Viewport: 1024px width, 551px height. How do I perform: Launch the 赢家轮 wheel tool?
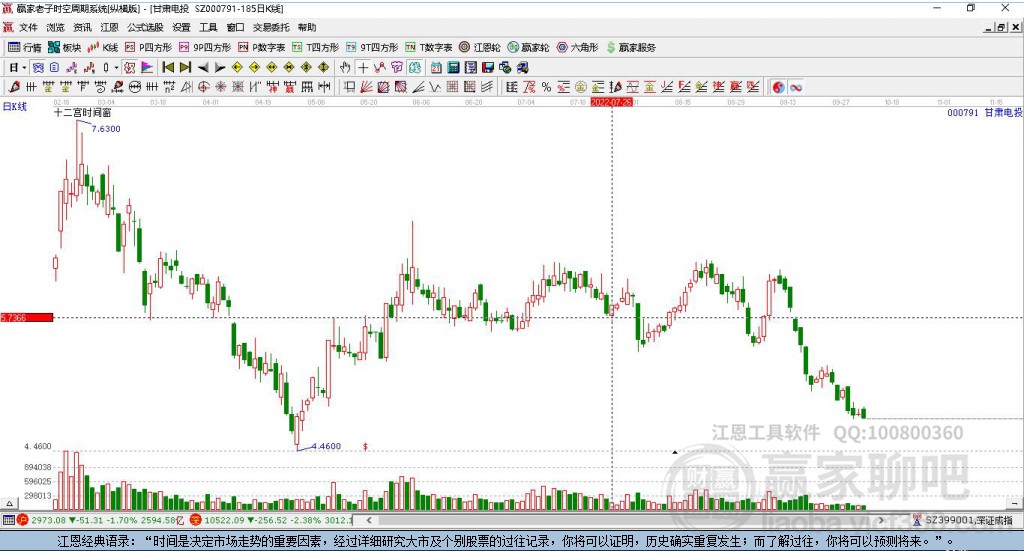(528, 48)
